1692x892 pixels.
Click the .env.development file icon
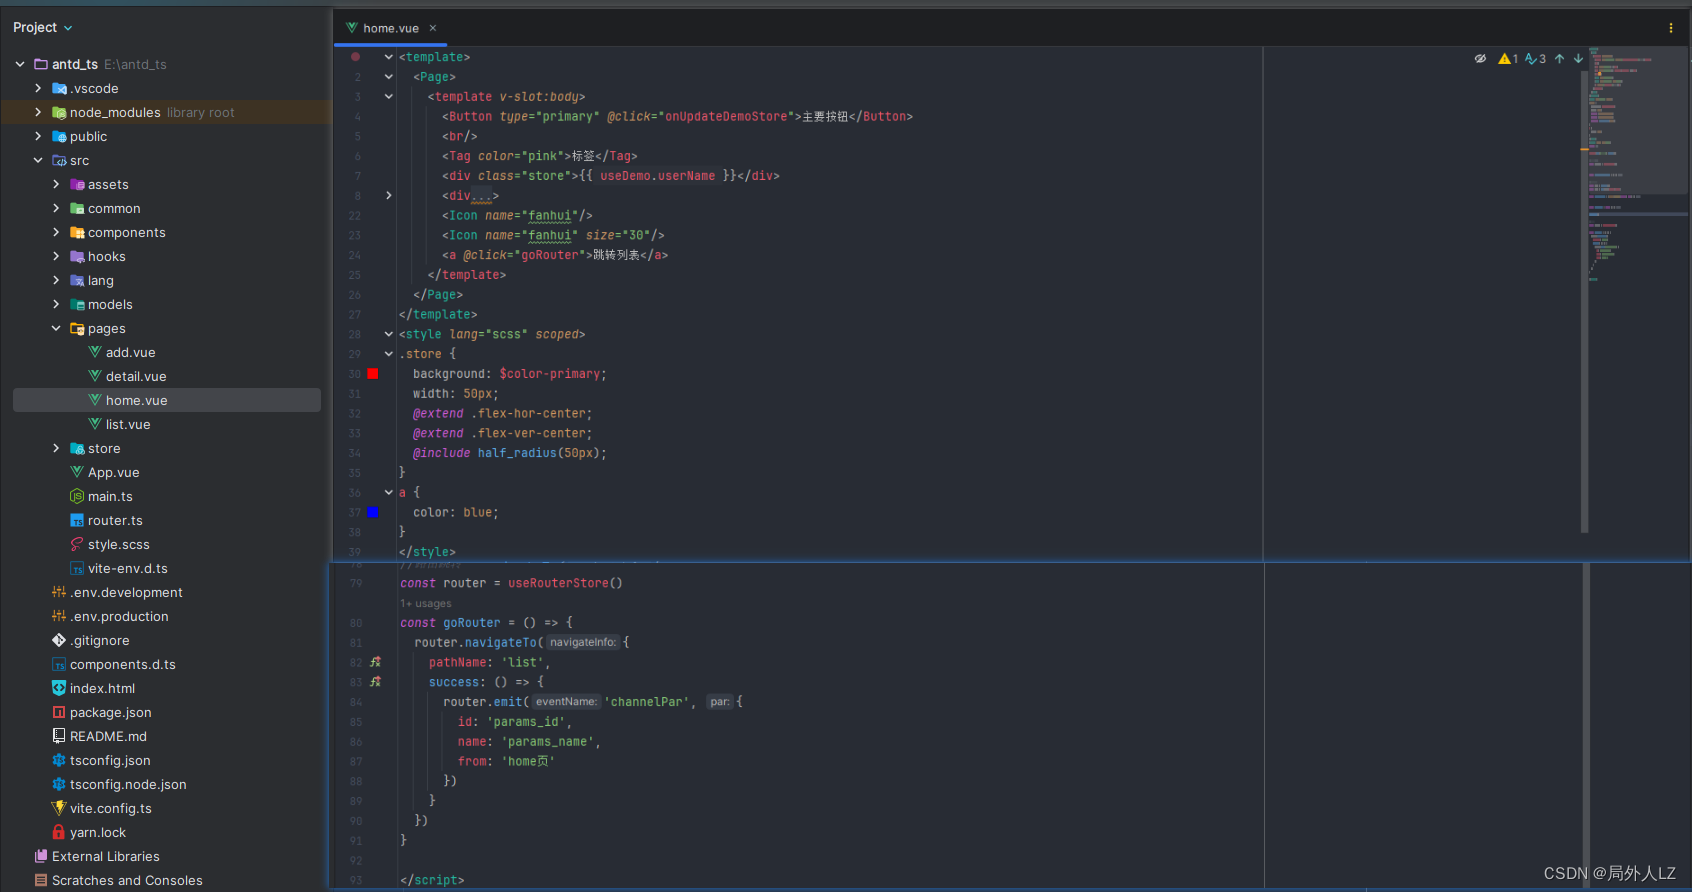click(59, 592)
